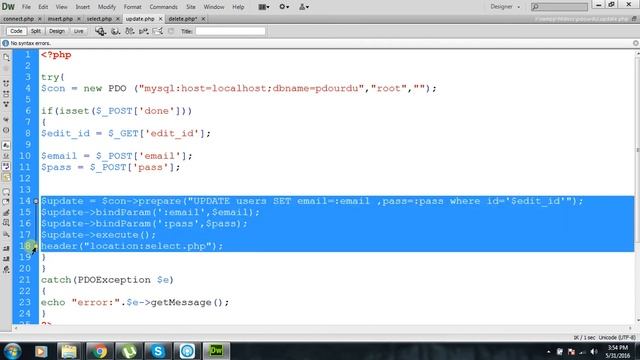Image resolution: width=640 pixels, height=360 pixels.
Task: Close the update.php tab
Action: (160, 19)
